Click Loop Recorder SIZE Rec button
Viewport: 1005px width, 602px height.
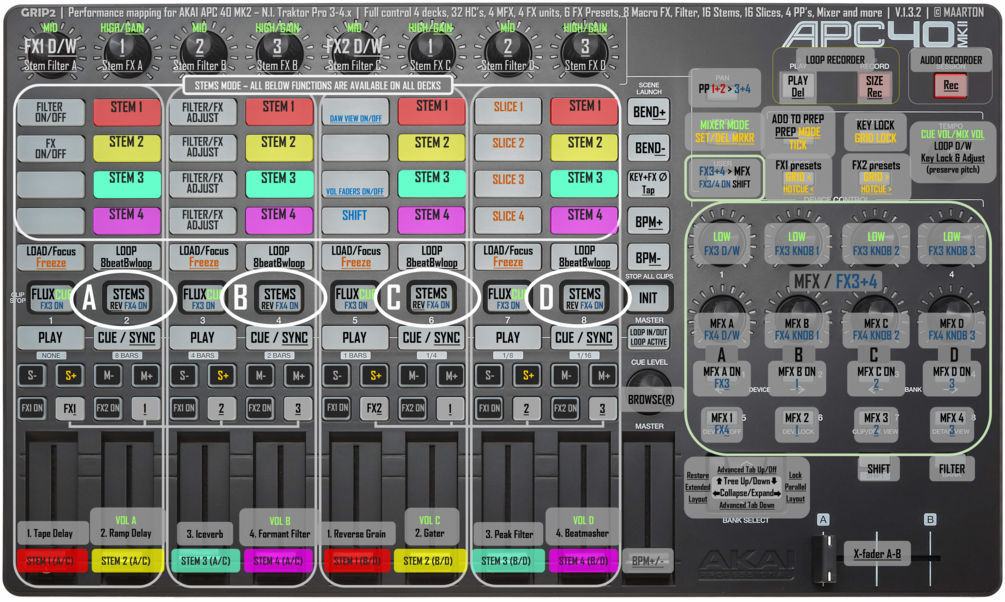click(x=874, y=87)
